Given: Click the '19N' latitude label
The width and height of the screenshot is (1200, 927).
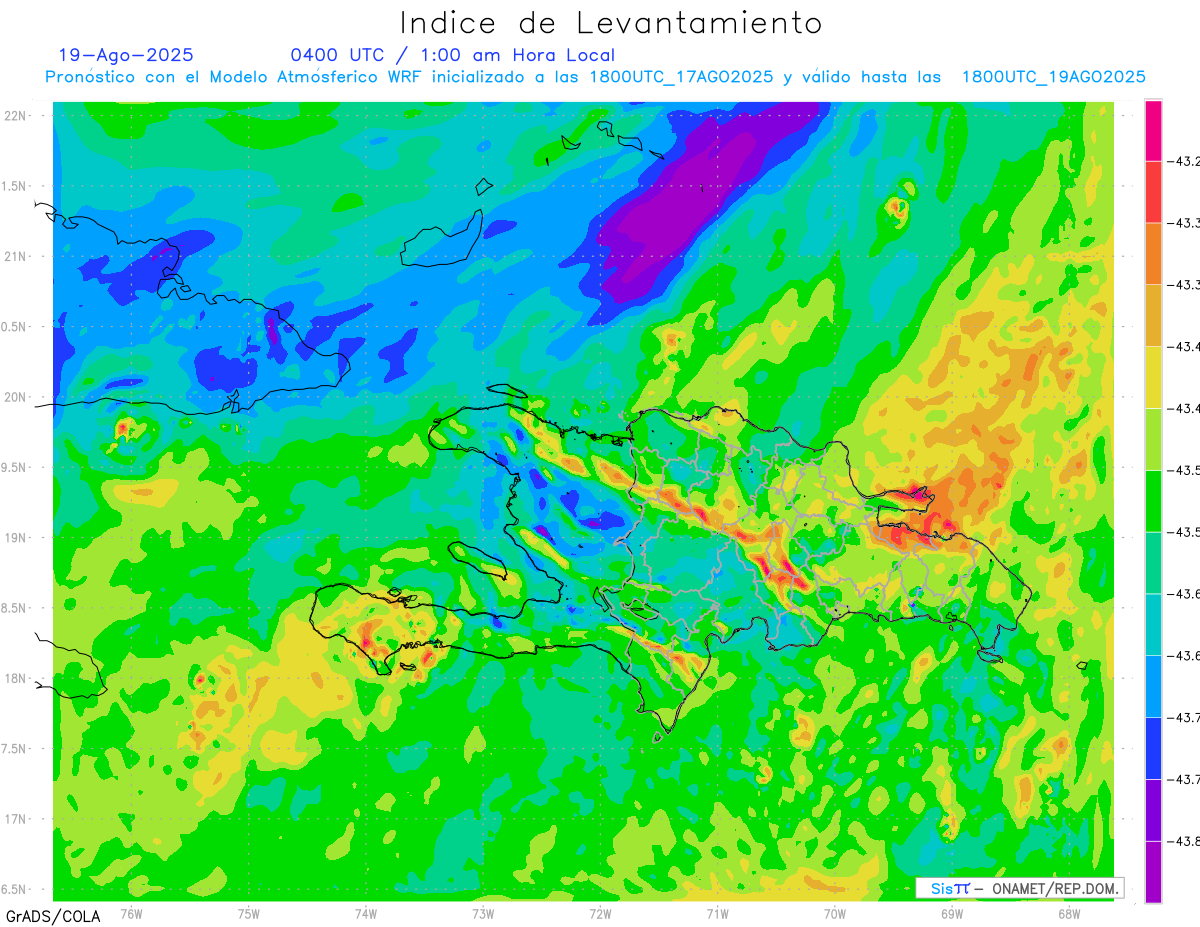Looking at the screenshot, I should coord(16,538).
